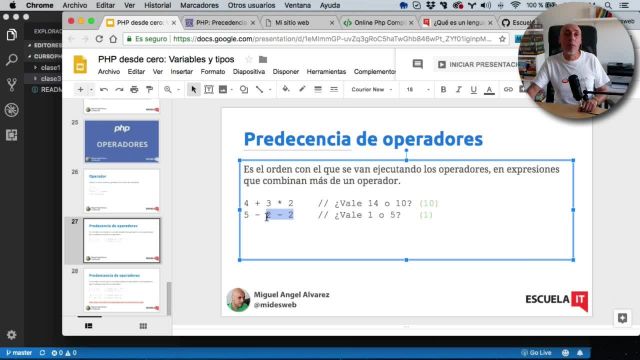This screenshot has height=360, width=640.
Task: Open the Courier New font dropdown
Action: point(372,89)
